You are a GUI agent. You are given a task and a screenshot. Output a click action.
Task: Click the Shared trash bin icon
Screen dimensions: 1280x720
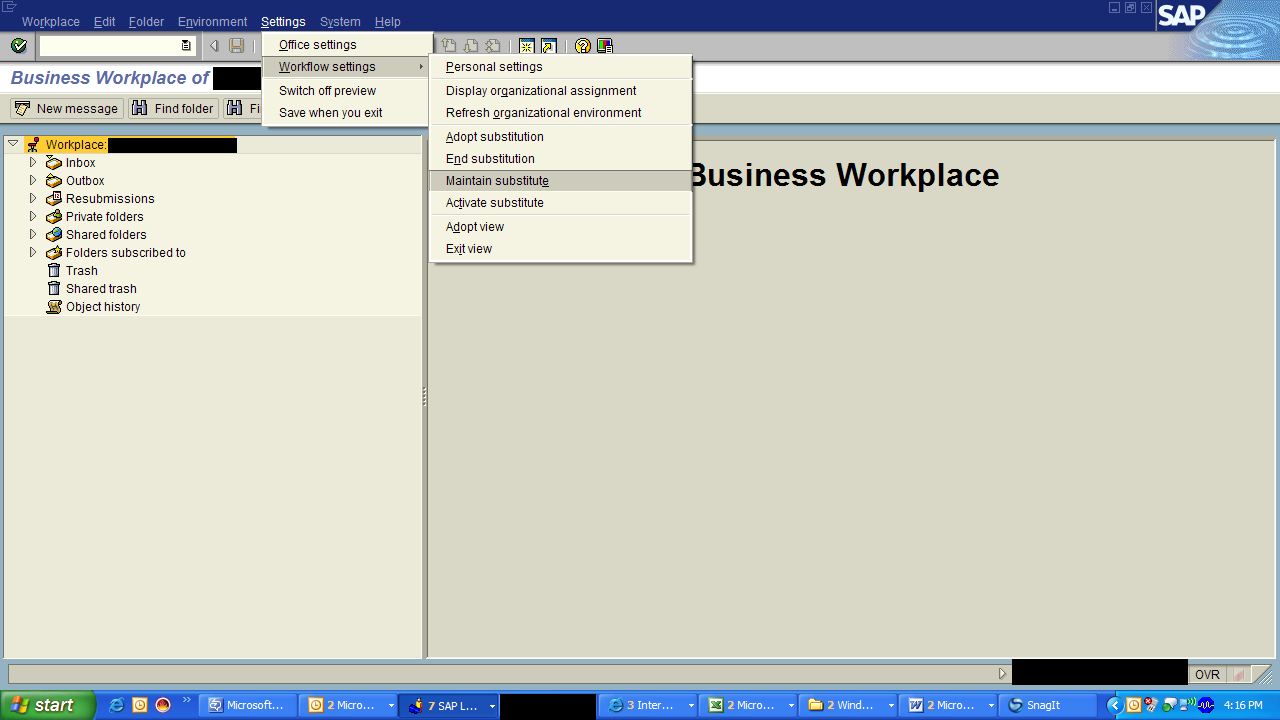(x=53, y=288)
